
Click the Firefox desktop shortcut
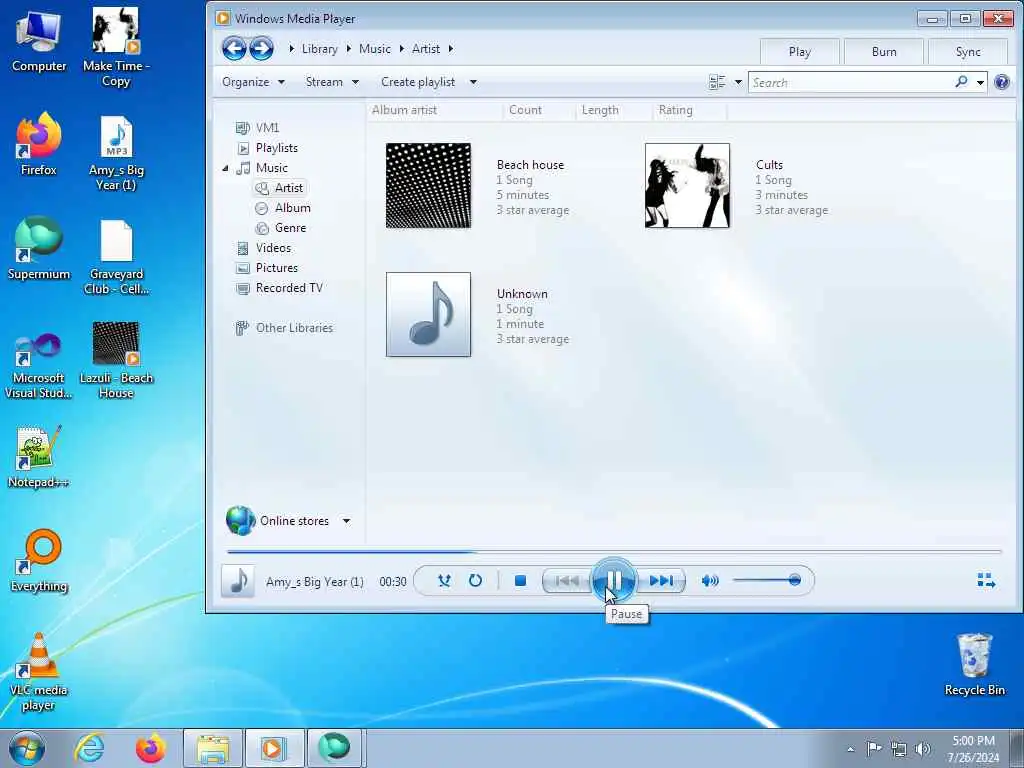(x=39, y=145)
